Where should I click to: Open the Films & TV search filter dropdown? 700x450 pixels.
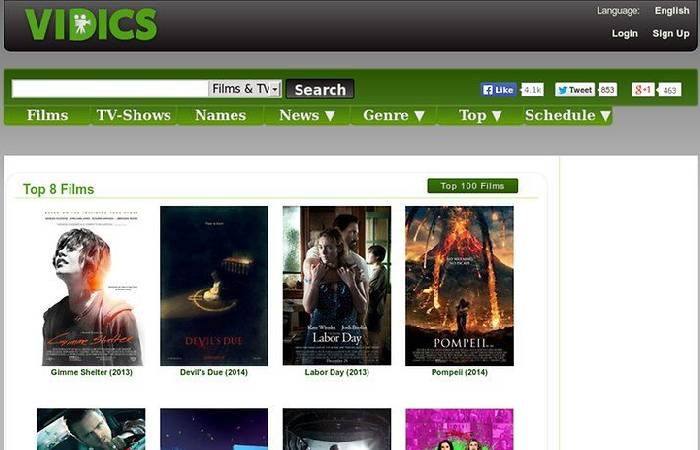point(245,89)
